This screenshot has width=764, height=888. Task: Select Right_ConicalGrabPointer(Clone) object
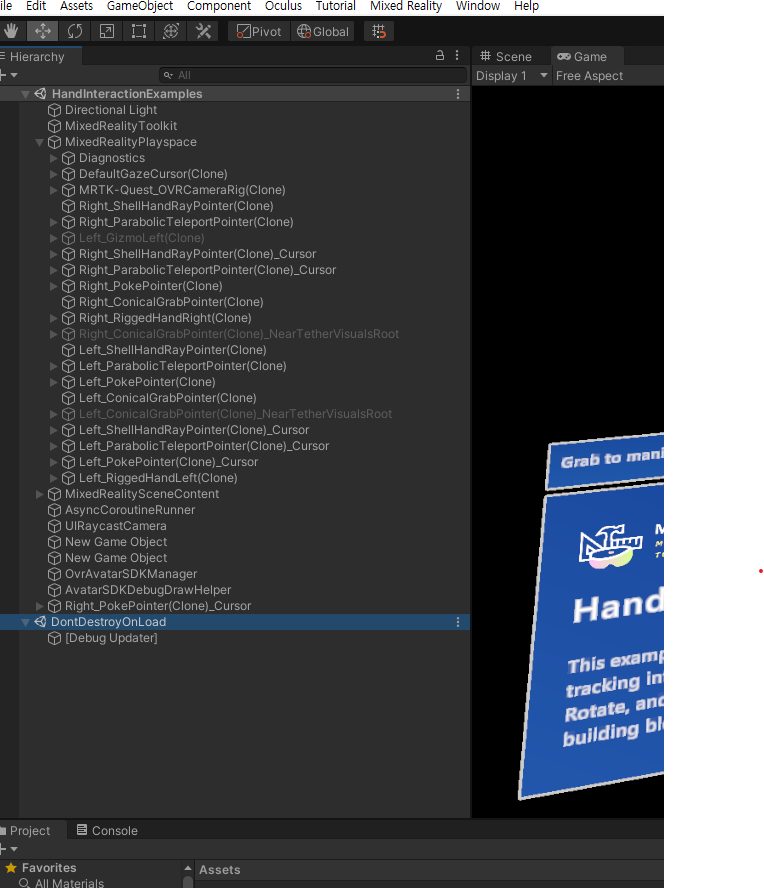[170, 302]
